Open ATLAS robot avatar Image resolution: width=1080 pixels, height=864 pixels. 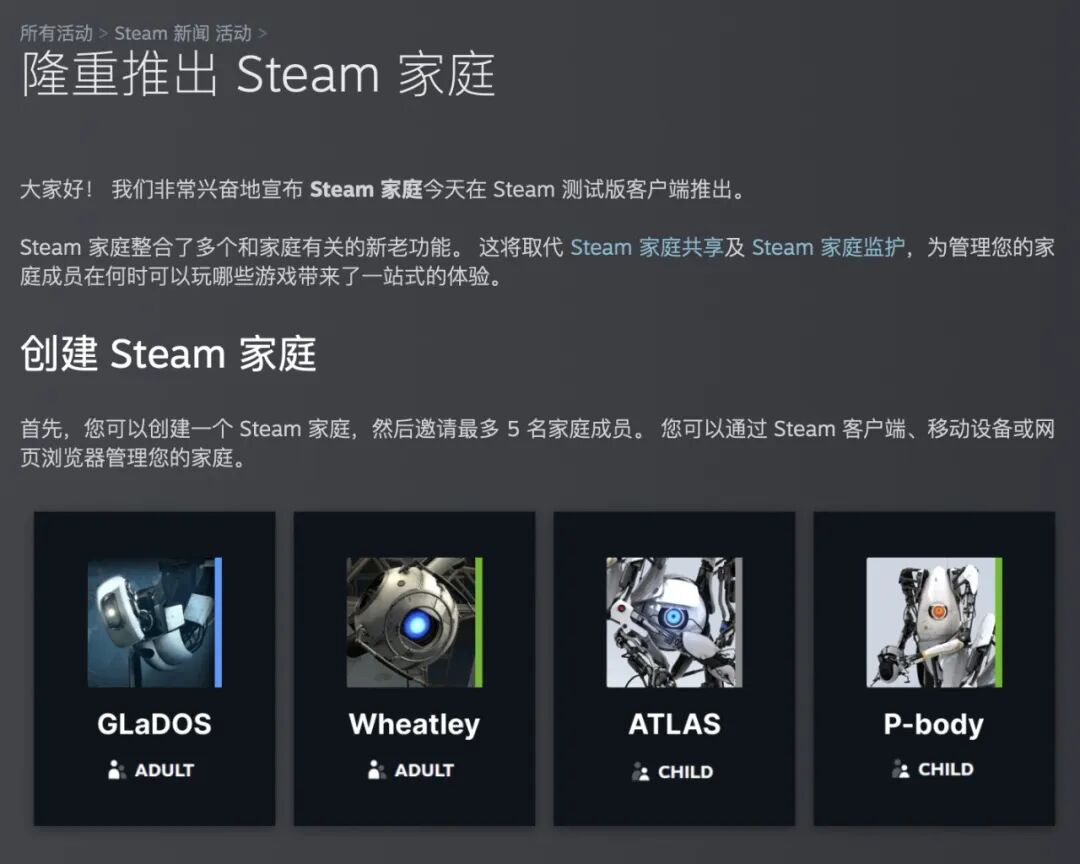674,622
